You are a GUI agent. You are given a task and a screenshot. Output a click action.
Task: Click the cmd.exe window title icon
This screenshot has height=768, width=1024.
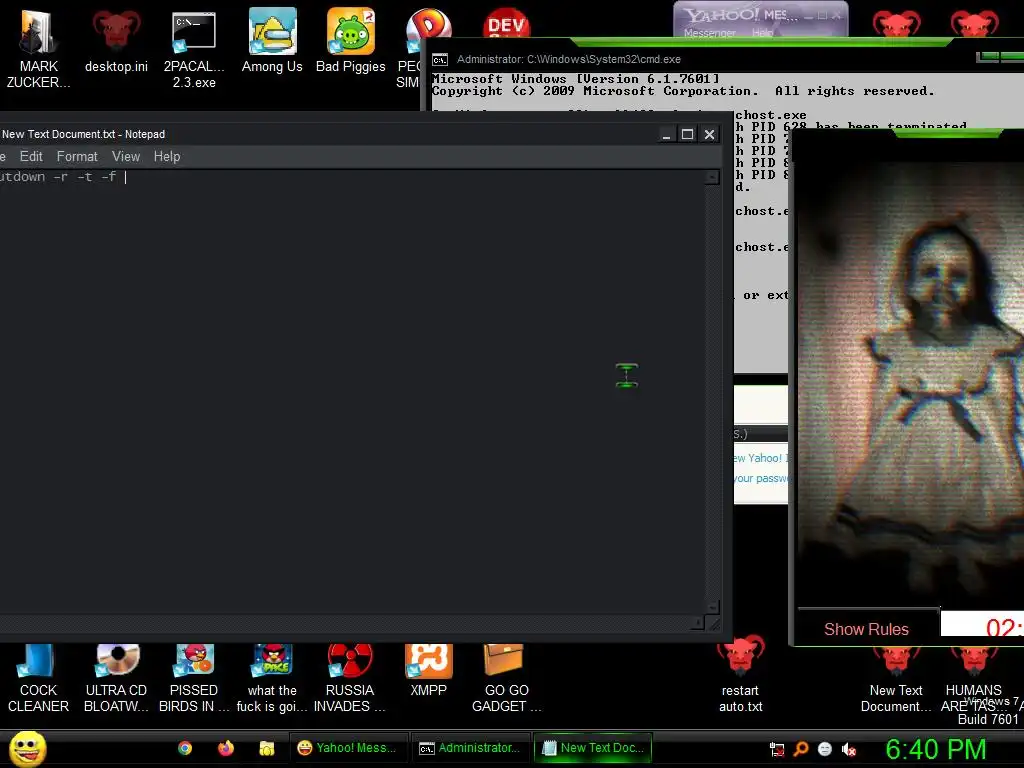(440, 59)
